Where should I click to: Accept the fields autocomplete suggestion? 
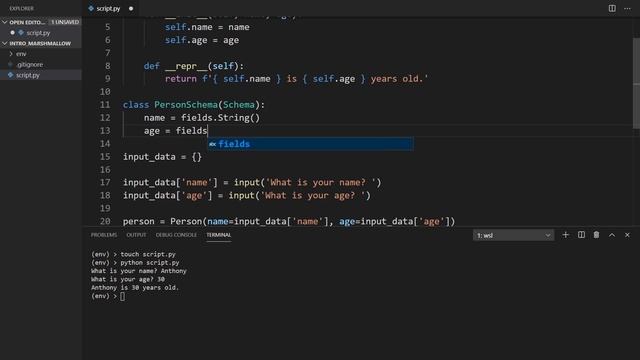pyautogui.click(x=310, y=144)
